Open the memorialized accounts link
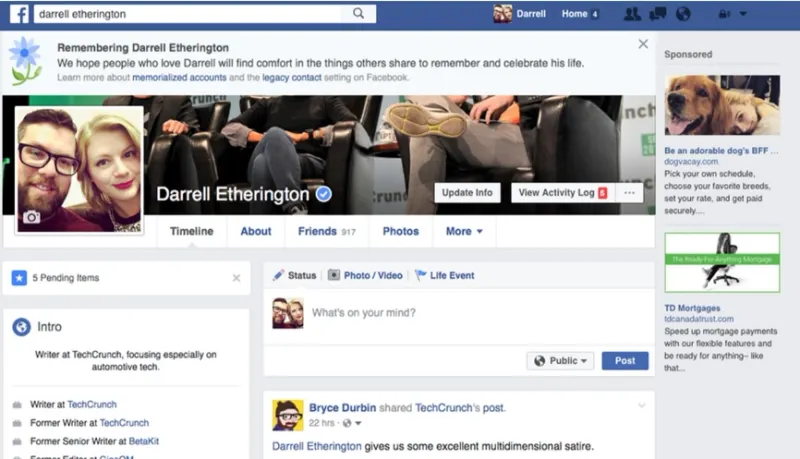Viewport: 800px width, 459px height. point(179,78)
